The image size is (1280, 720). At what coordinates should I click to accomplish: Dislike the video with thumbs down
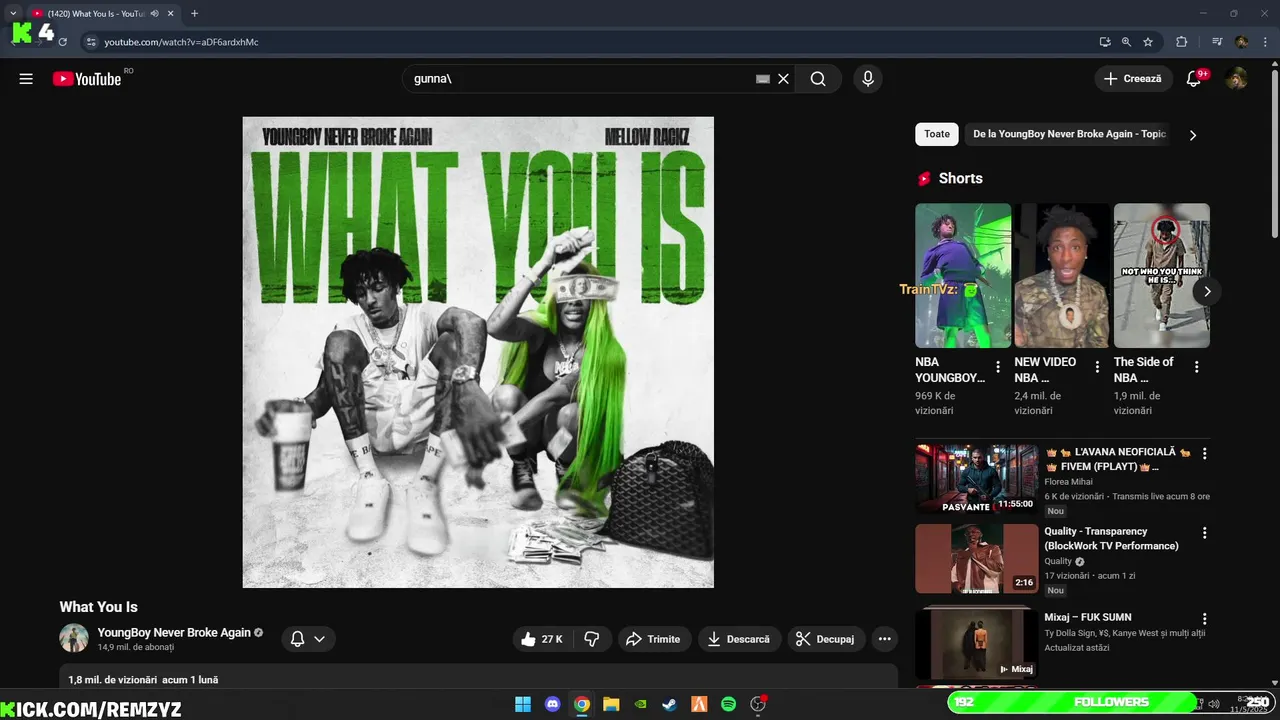tap(591, 639)
